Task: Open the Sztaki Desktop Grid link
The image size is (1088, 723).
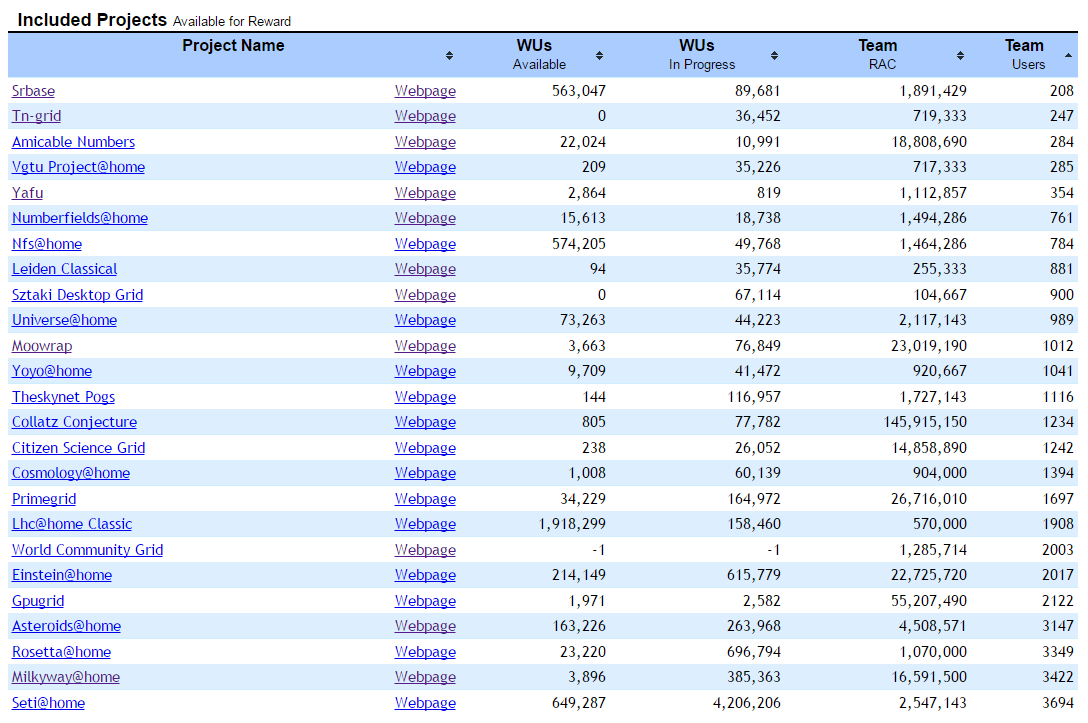Action: point(77,295)
